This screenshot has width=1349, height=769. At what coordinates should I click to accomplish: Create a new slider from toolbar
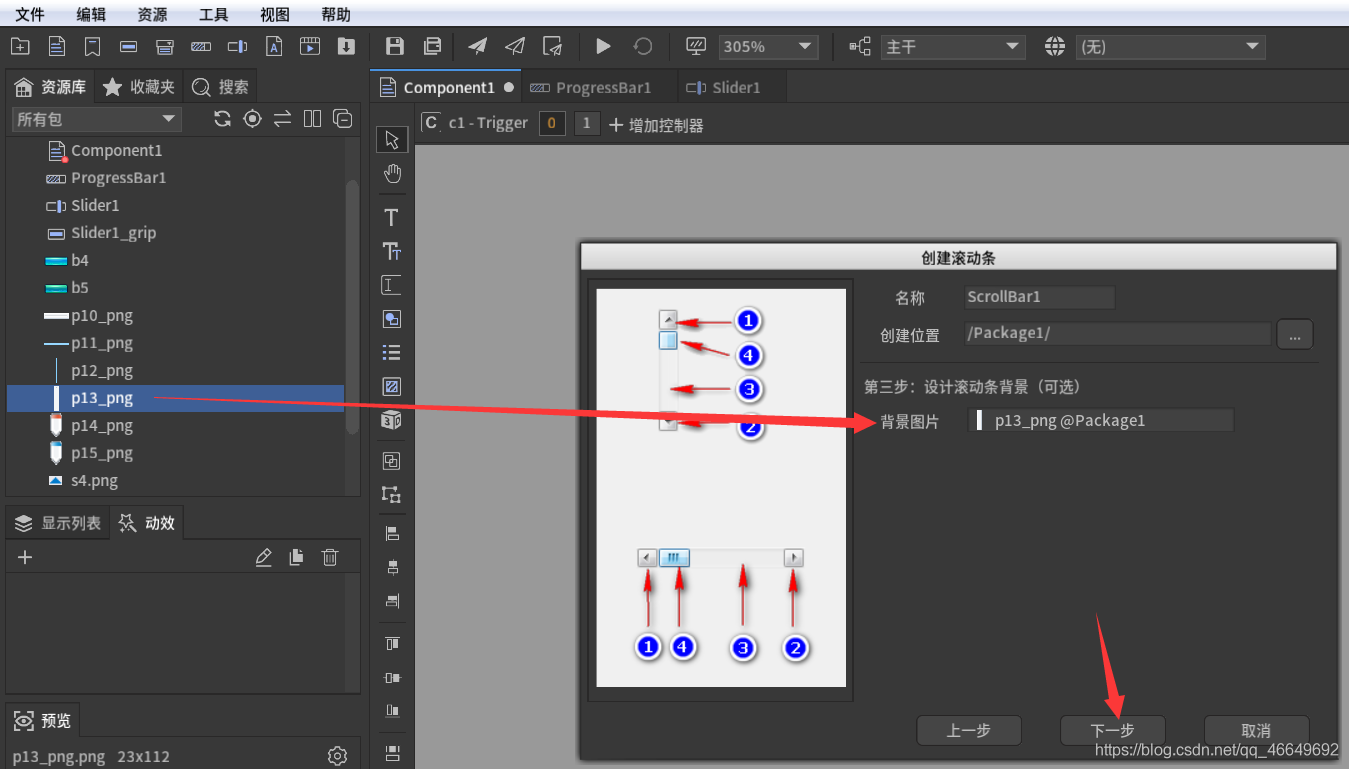(x=237, y=47)
